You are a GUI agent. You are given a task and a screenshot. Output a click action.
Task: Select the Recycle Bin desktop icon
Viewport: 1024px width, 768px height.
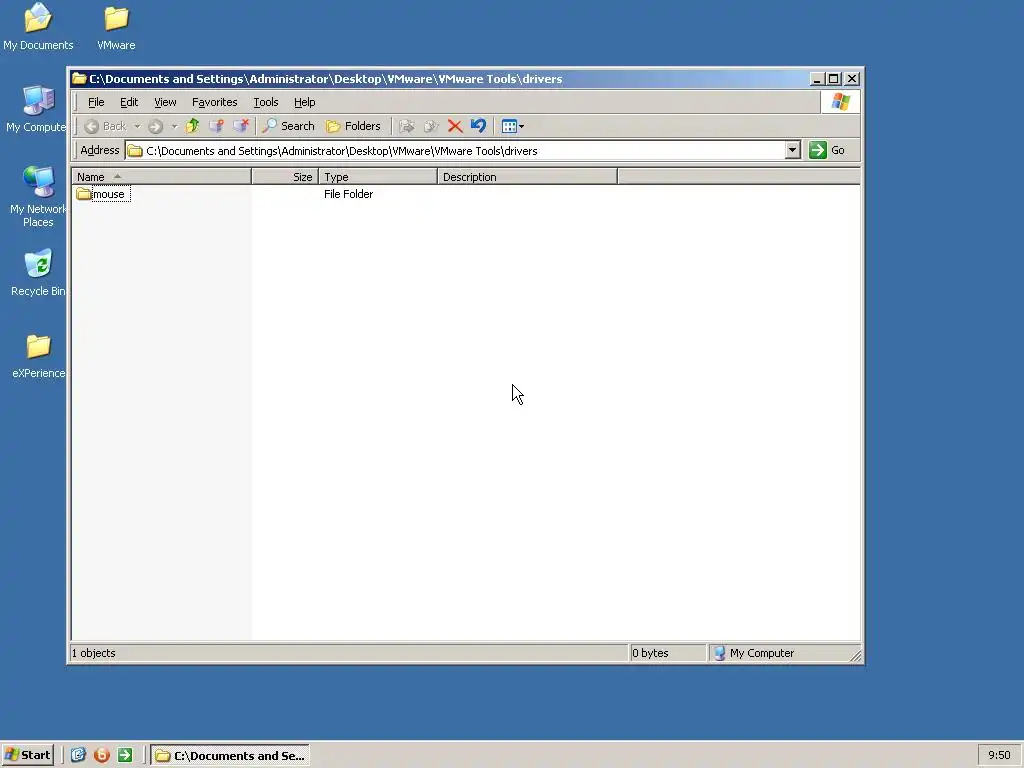[38, 273]
